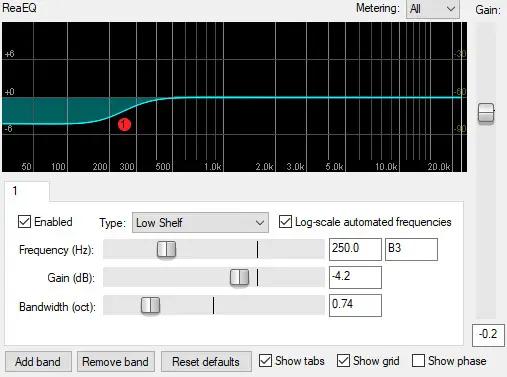Click the 1.0k frequency label on graph
The width and height of the screenshot is (507, 377).
(x=213, y=167)
